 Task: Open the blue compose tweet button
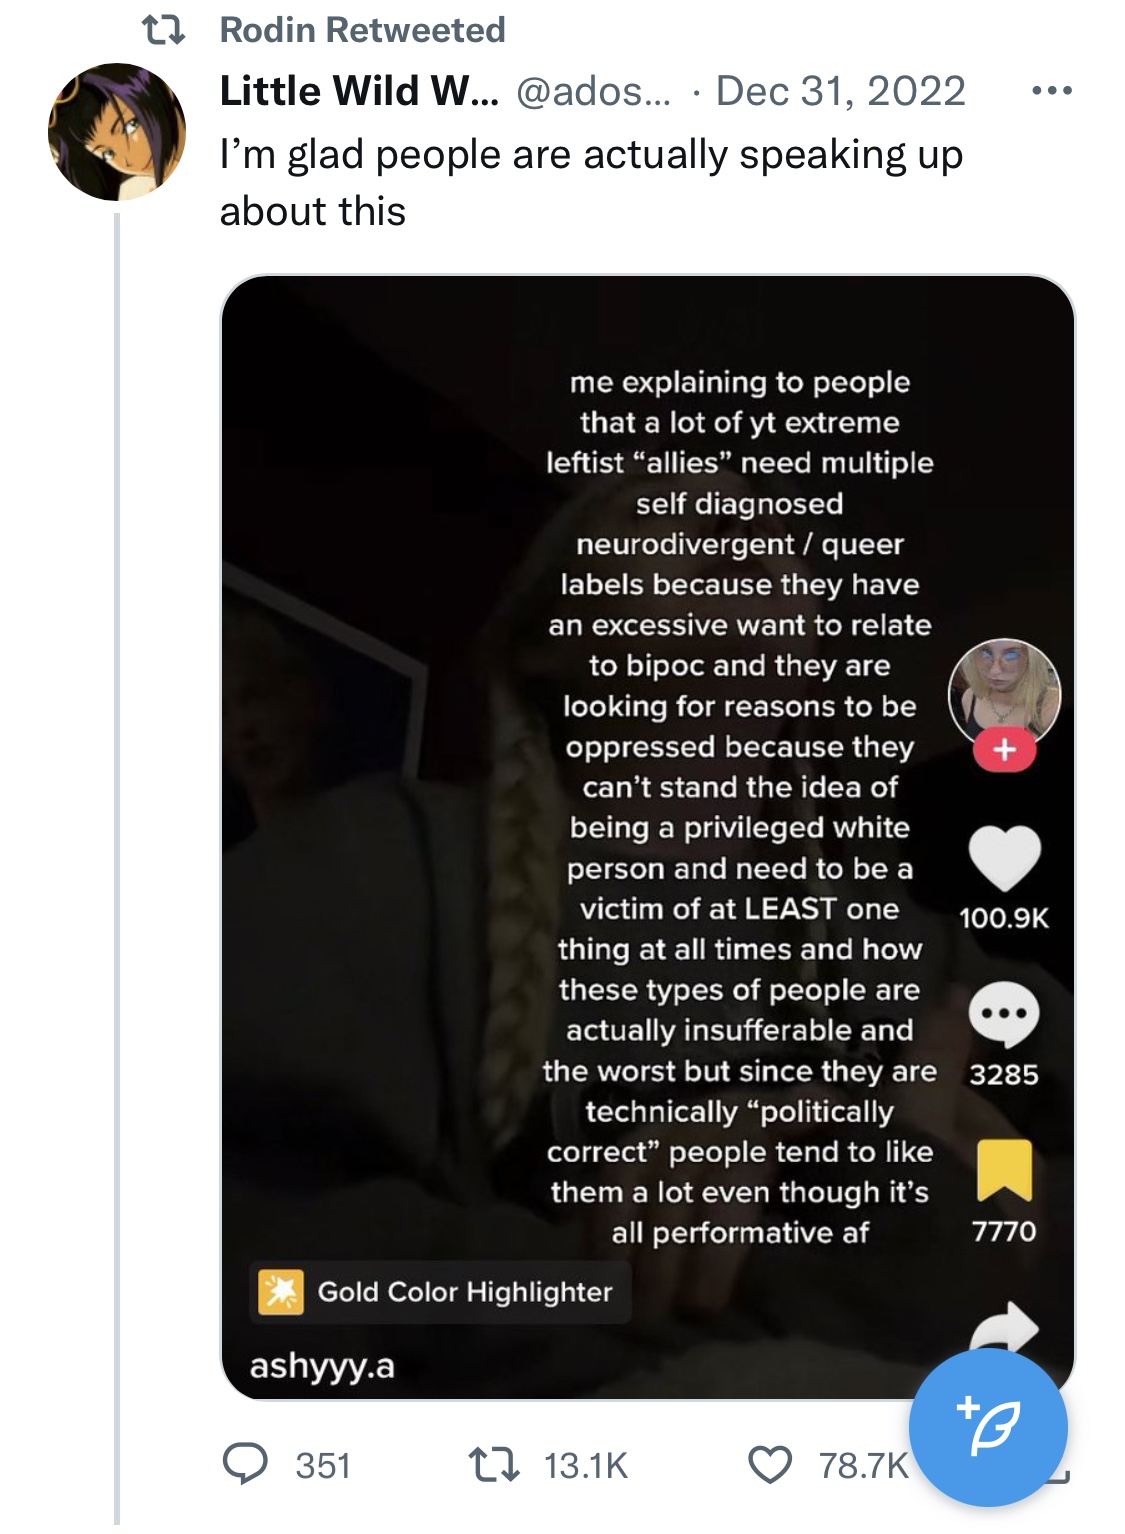pyautogui.click(x=987, y=1427)
